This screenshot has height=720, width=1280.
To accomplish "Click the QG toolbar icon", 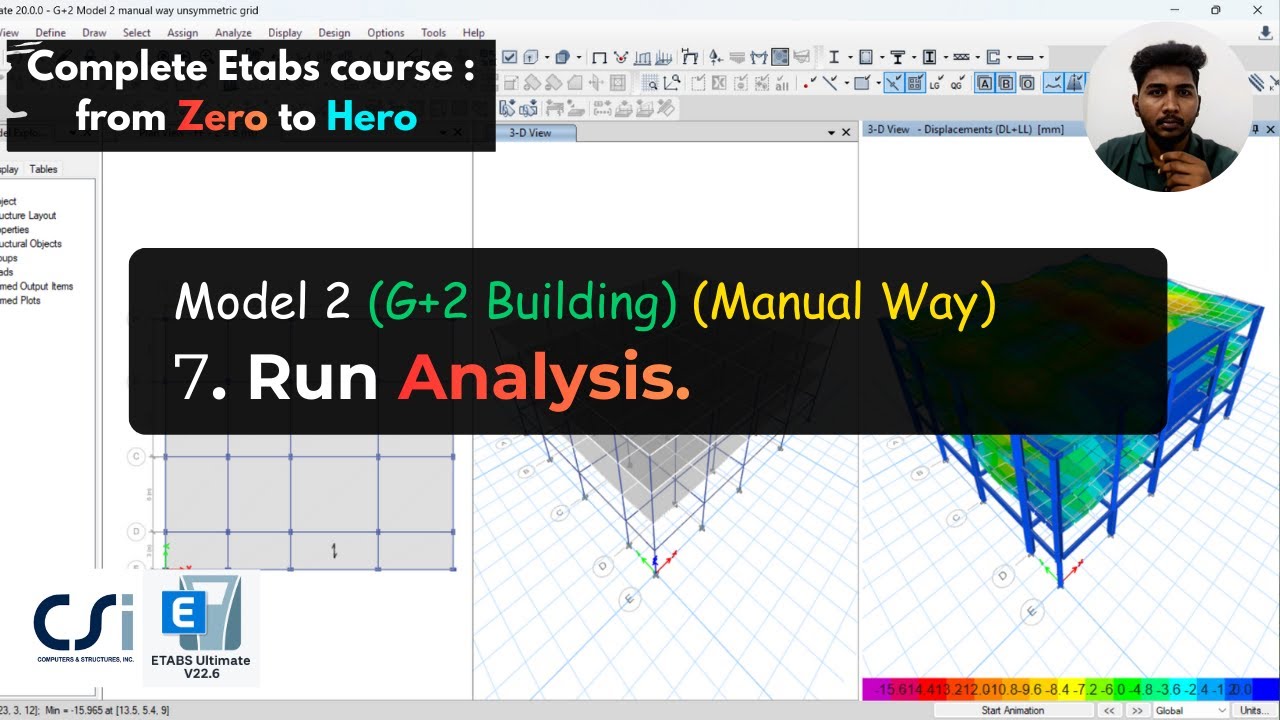I will (956, 84).
